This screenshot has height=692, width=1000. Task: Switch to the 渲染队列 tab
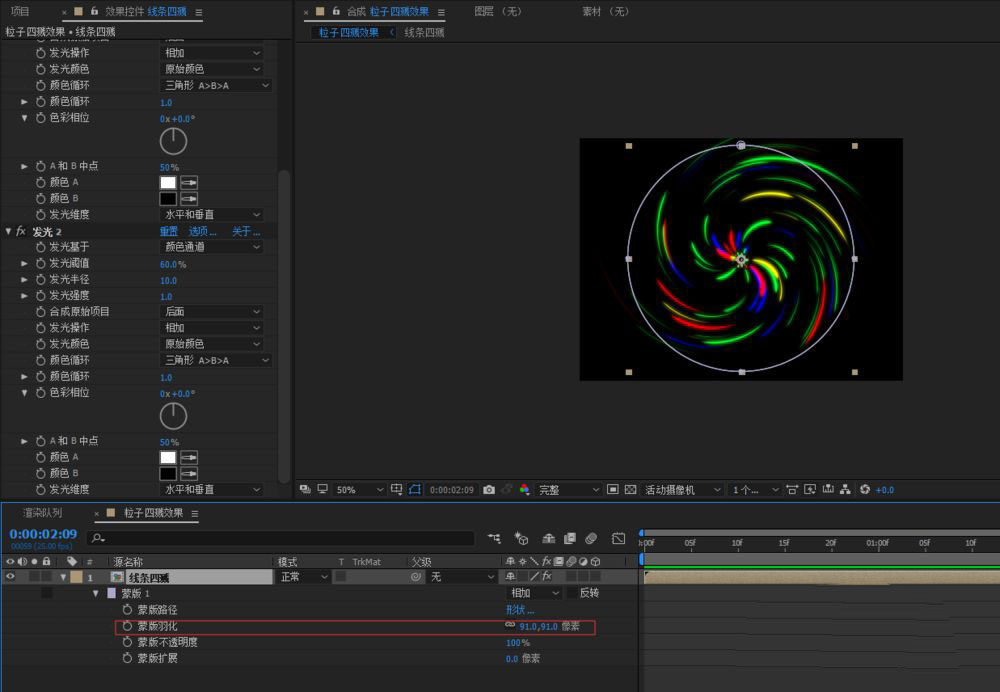42,513
